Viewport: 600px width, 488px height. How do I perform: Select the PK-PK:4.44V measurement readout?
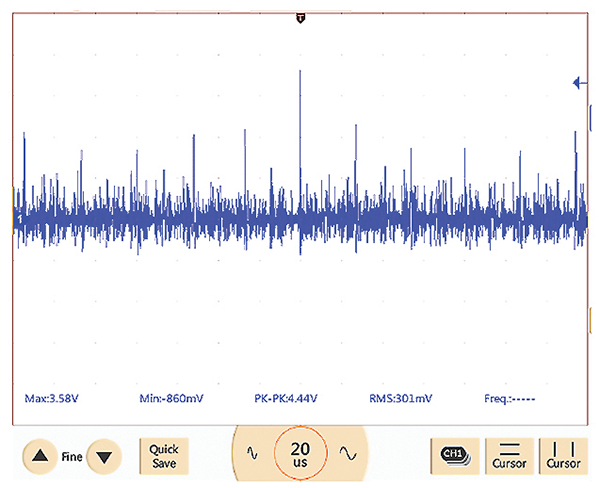[286, 398]
